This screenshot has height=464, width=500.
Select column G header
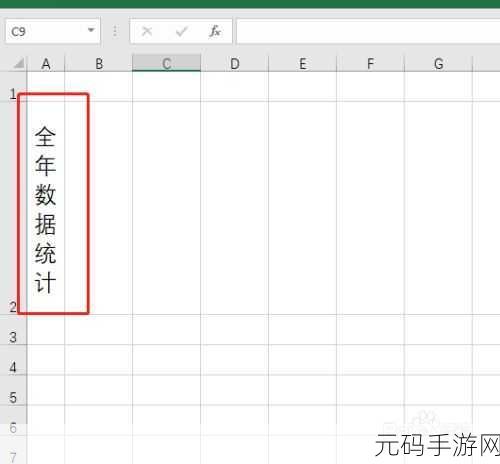pyautogui.click(x=439, y=63)
